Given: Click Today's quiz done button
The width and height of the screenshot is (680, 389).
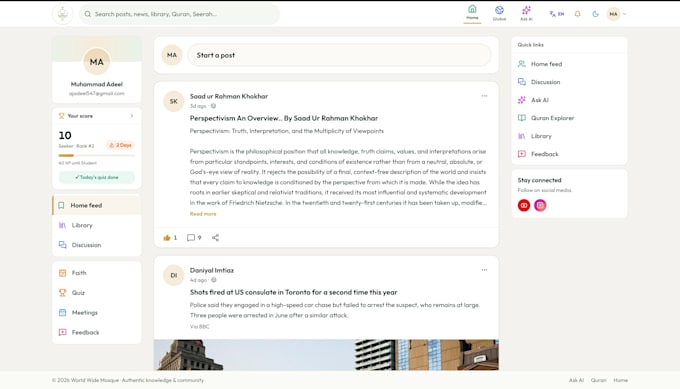Looking at the screenshot, I should click(96, 177).
